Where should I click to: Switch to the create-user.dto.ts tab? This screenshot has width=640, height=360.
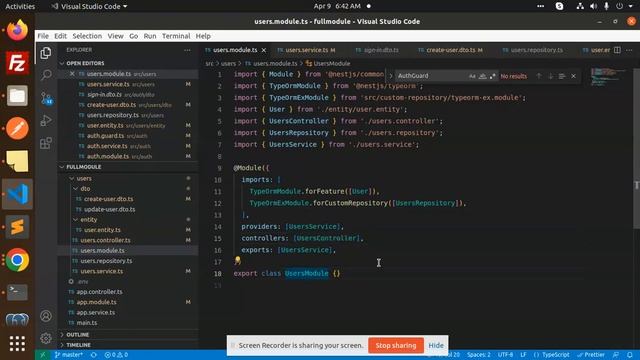point(451,50)
